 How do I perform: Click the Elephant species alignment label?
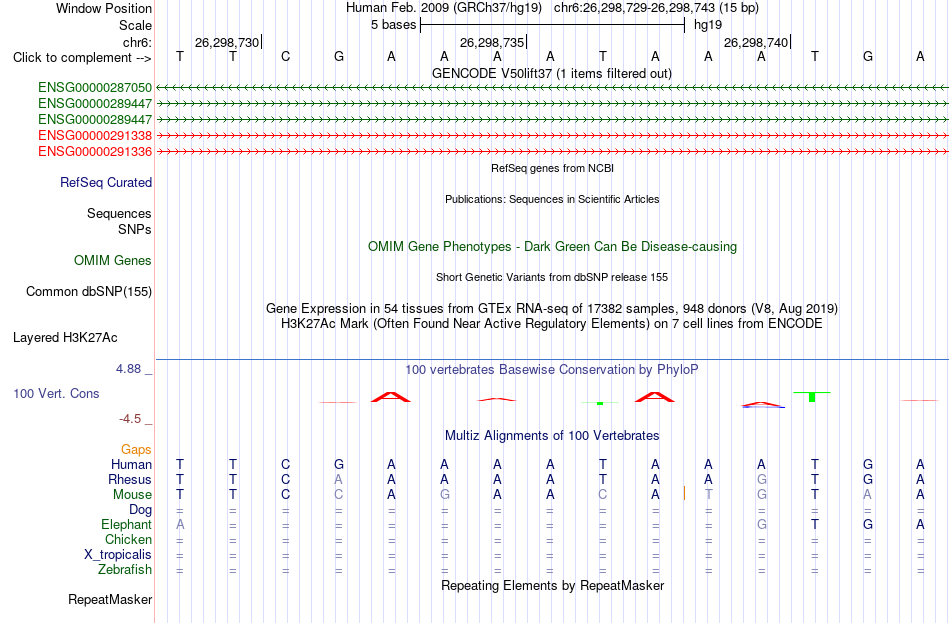click(127, 525)
